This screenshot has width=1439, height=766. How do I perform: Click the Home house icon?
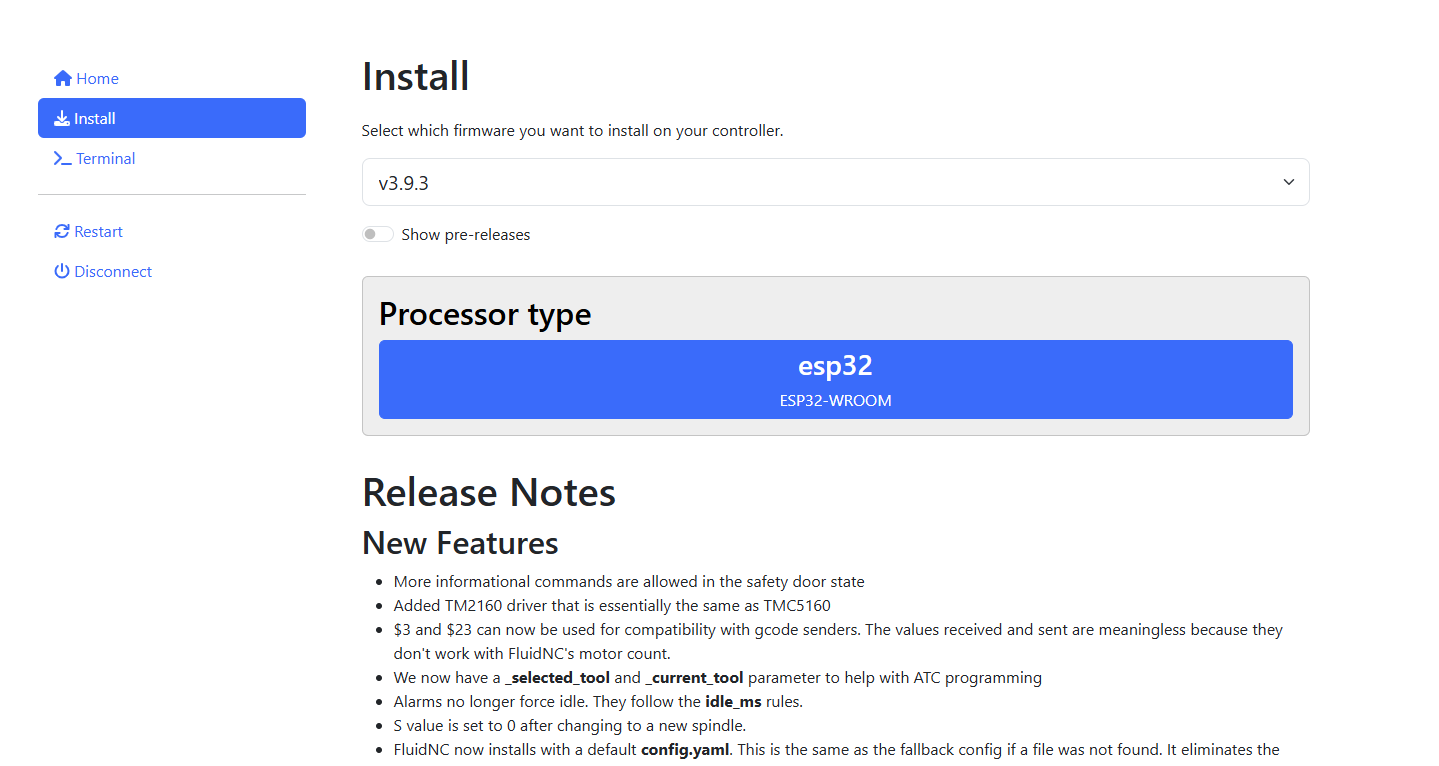click(63, 78)
